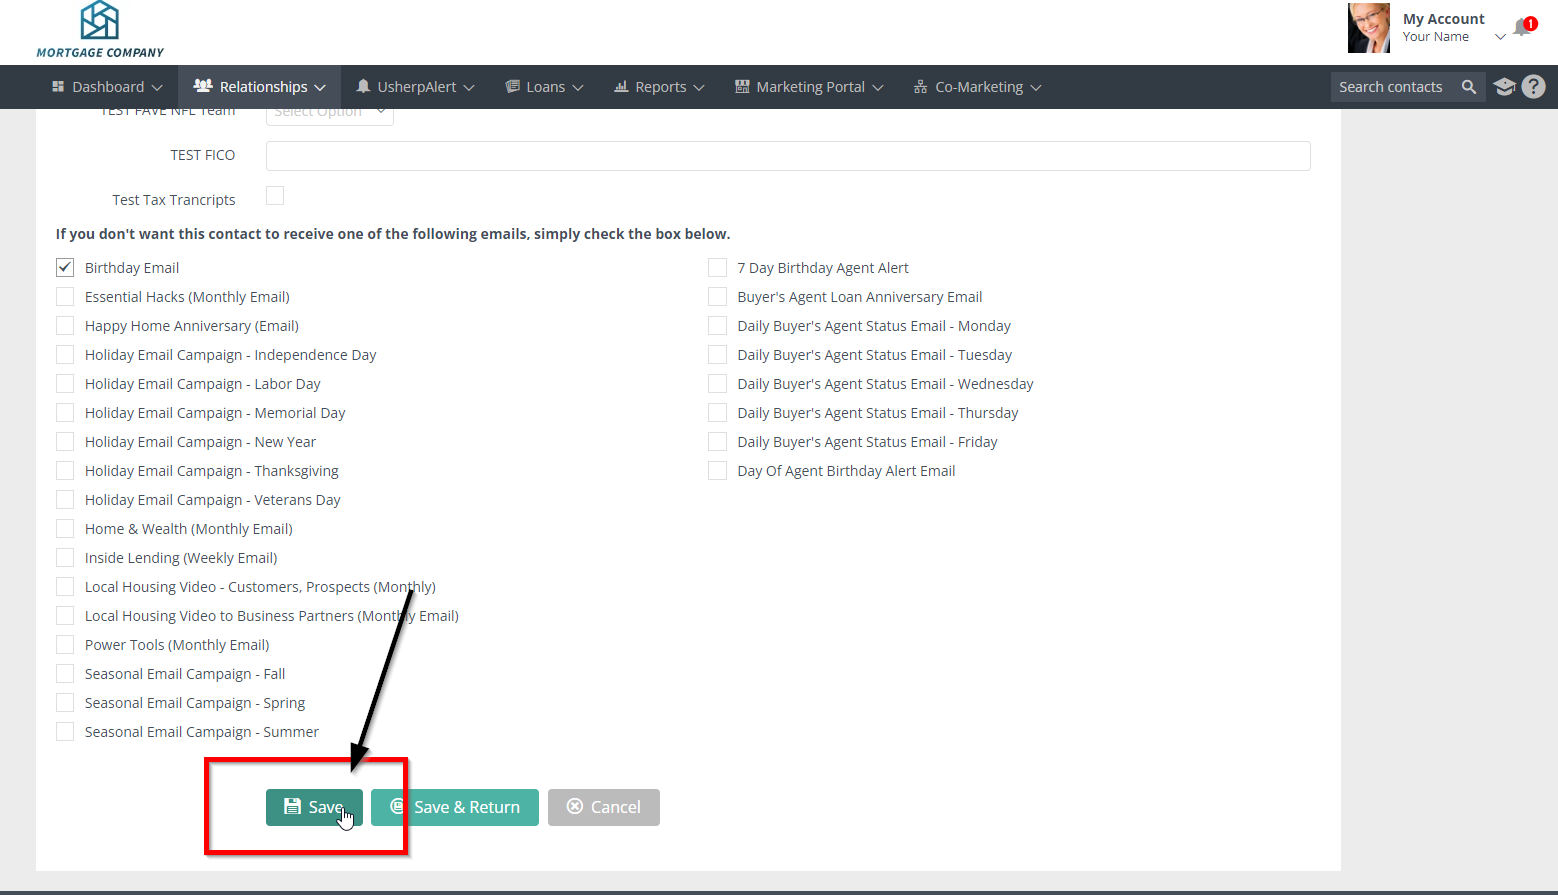Click the profile photo avatar
1558x895 pixels.
tap(1368, 28)
